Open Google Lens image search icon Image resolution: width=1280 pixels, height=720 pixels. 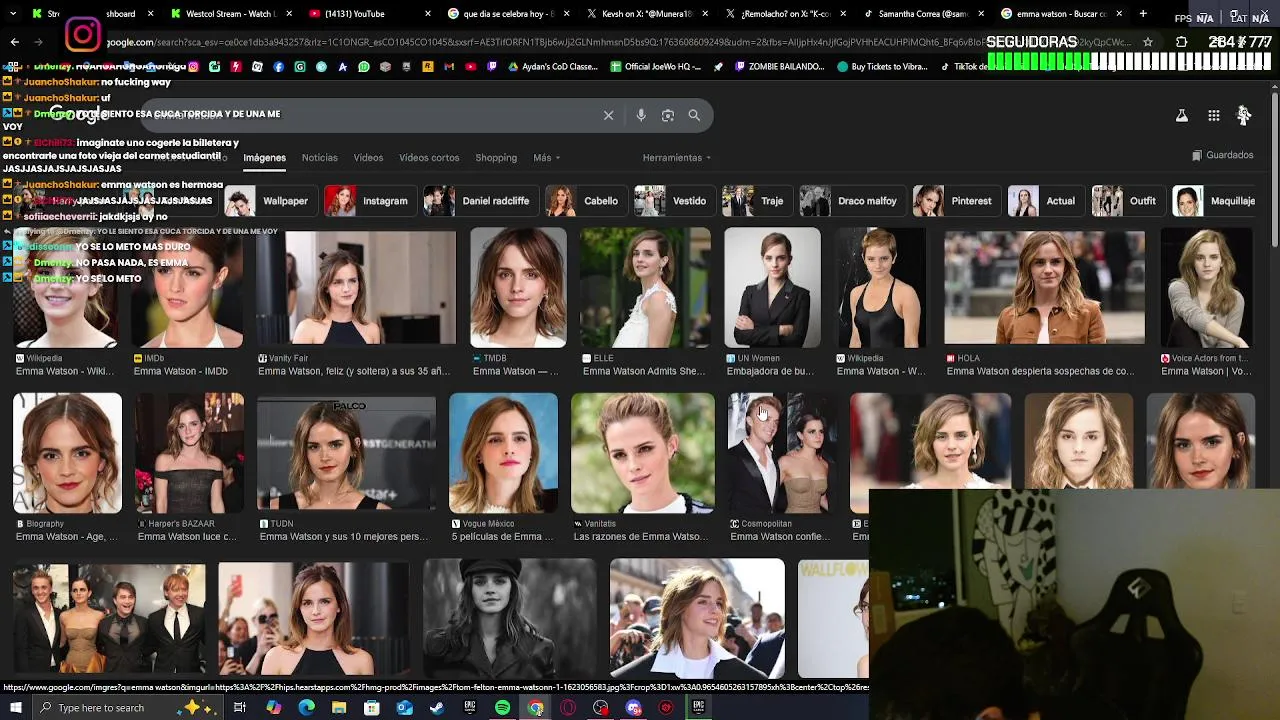pos(668,115)
